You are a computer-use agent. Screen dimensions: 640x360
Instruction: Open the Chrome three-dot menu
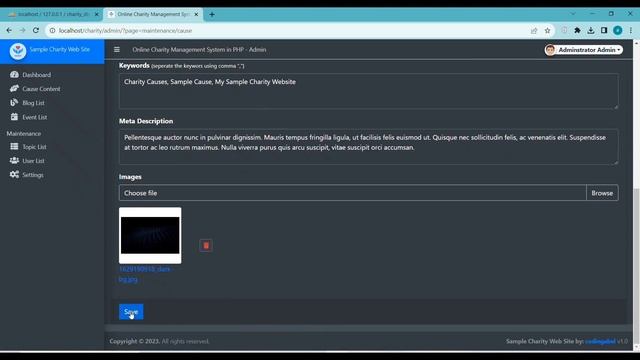point(631,31)
